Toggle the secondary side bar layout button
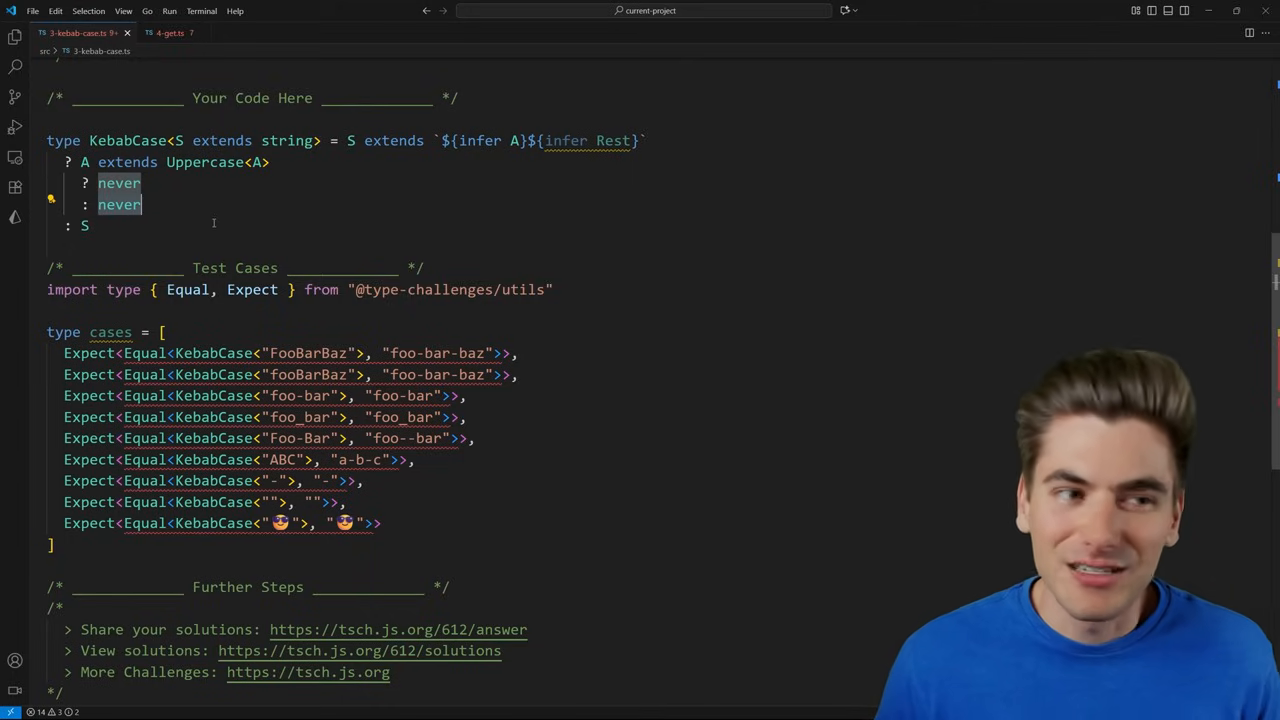Image resolution: width=1280 pixels, height=720 pixels. coord(1184,11)
